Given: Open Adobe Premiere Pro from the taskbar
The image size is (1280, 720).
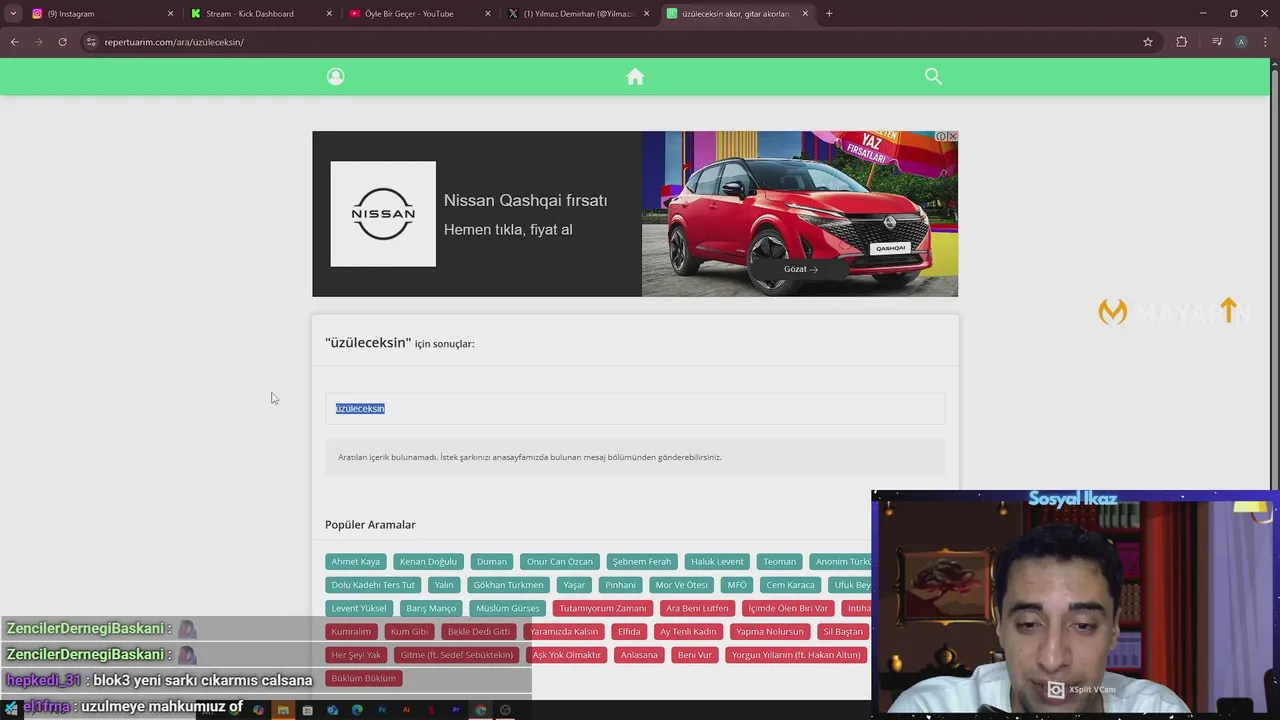Looking at the screenshot, I should (456, 710).
